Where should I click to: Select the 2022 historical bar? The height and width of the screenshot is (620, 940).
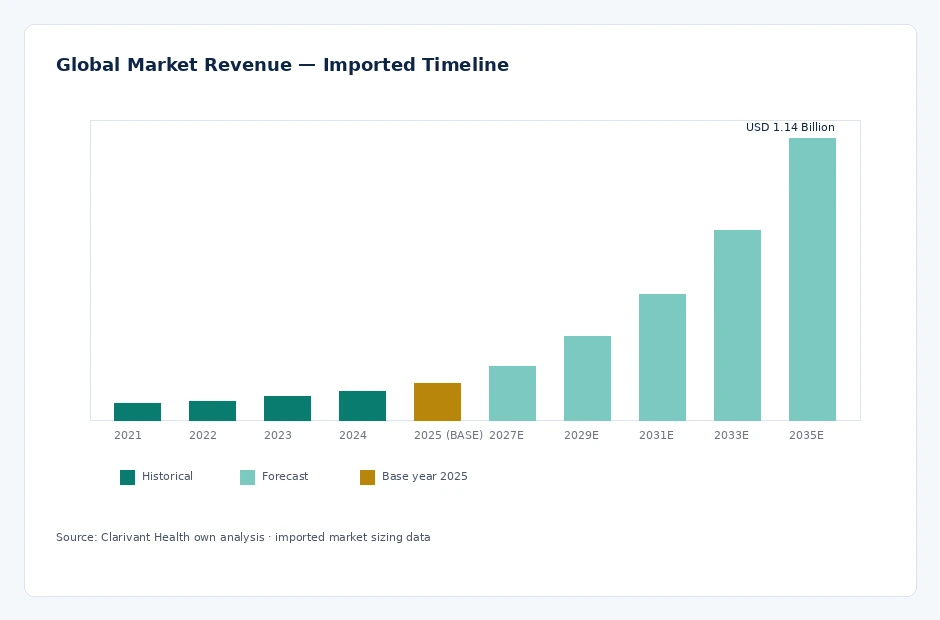tap(212, 411)
